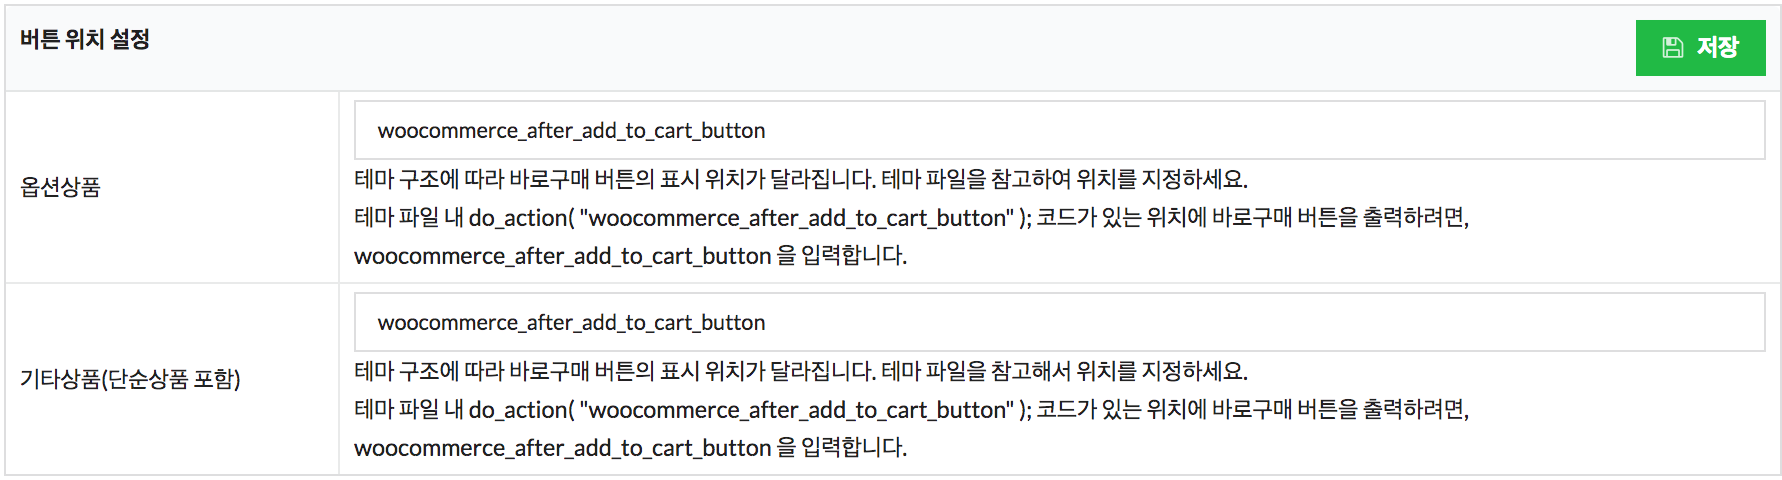Click the '을 입력합니다' line under 옵션상품
This screenshot has height=480, width=1782.
(630, 255)
